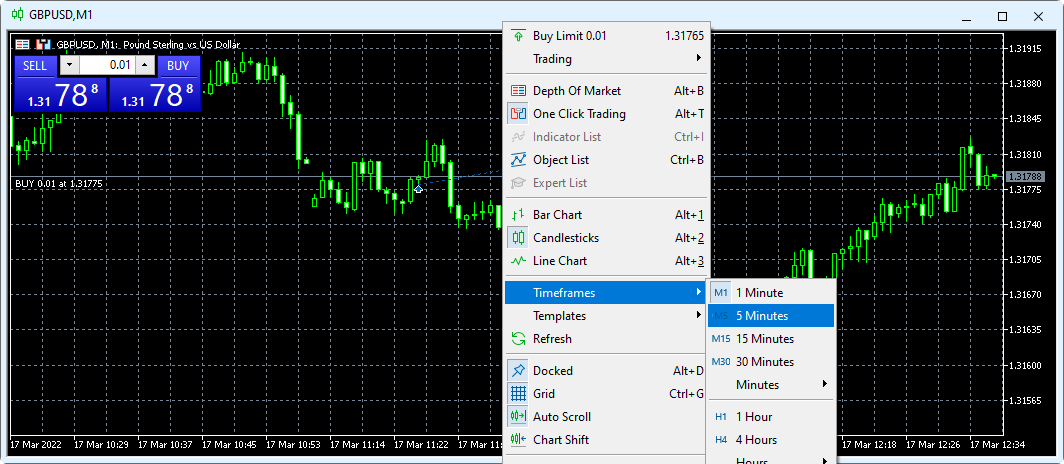Click the current price tag 1.31788
The height and width of the screenshot is (464, 1064).
pyautogui.click(x=1025, y=176)
